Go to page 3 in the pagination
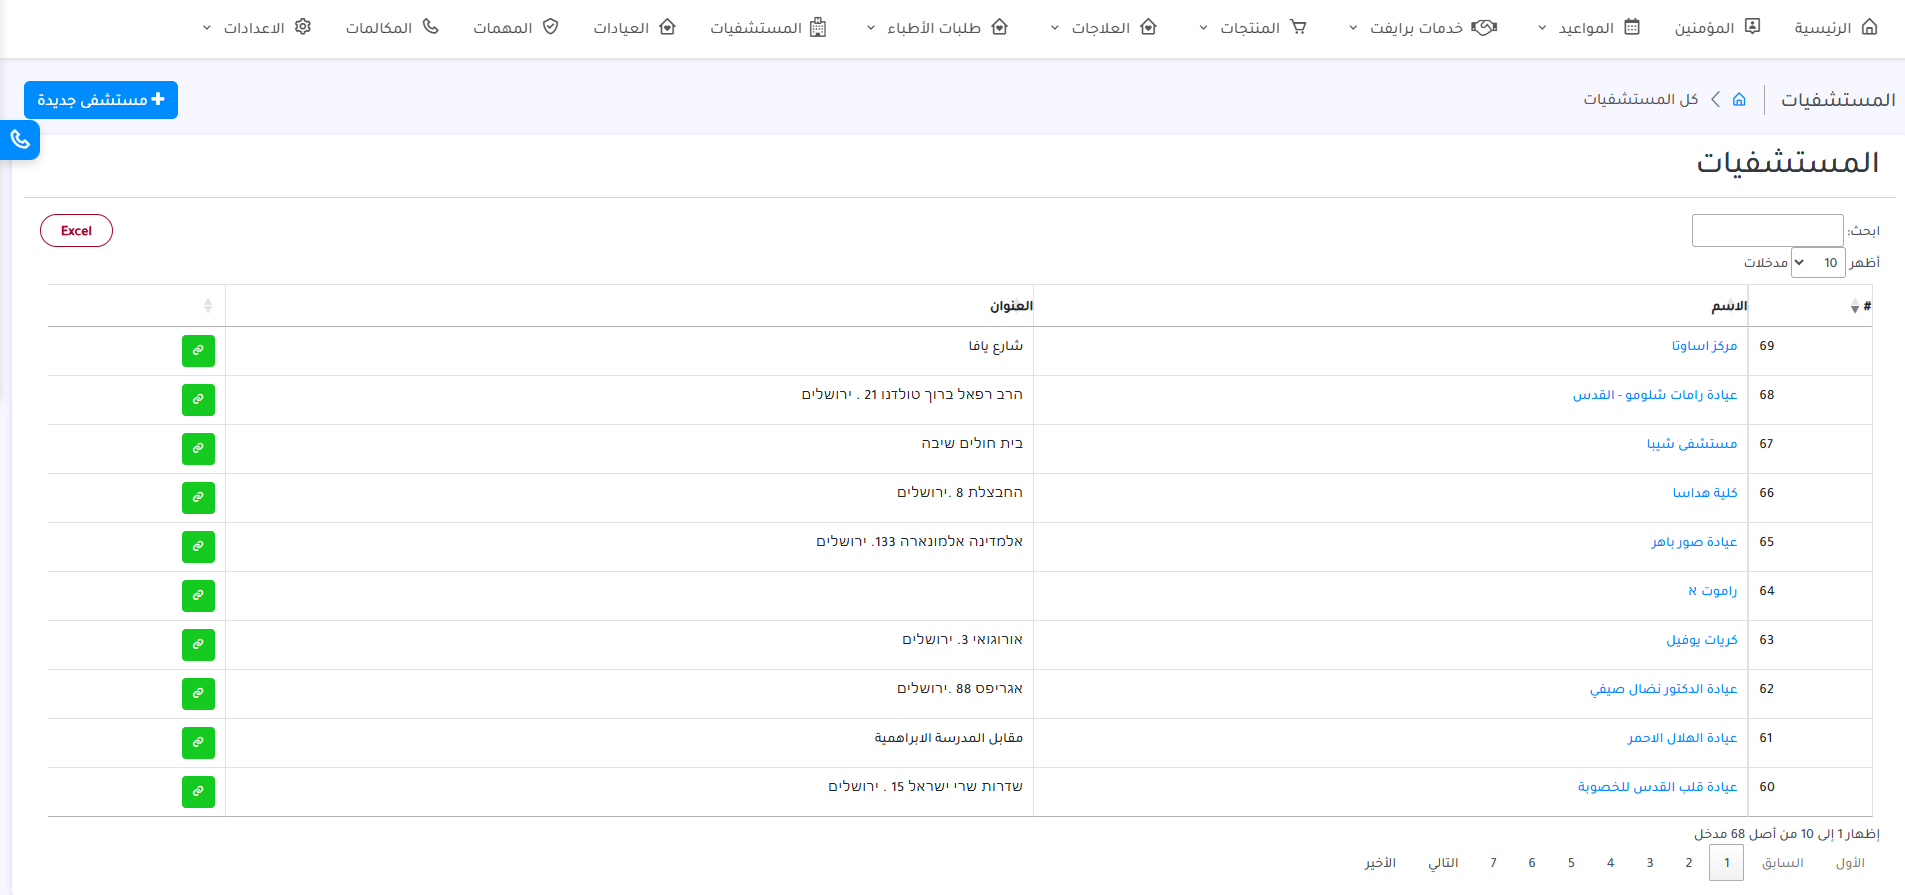The image size is (1905, 895). 1650,863
